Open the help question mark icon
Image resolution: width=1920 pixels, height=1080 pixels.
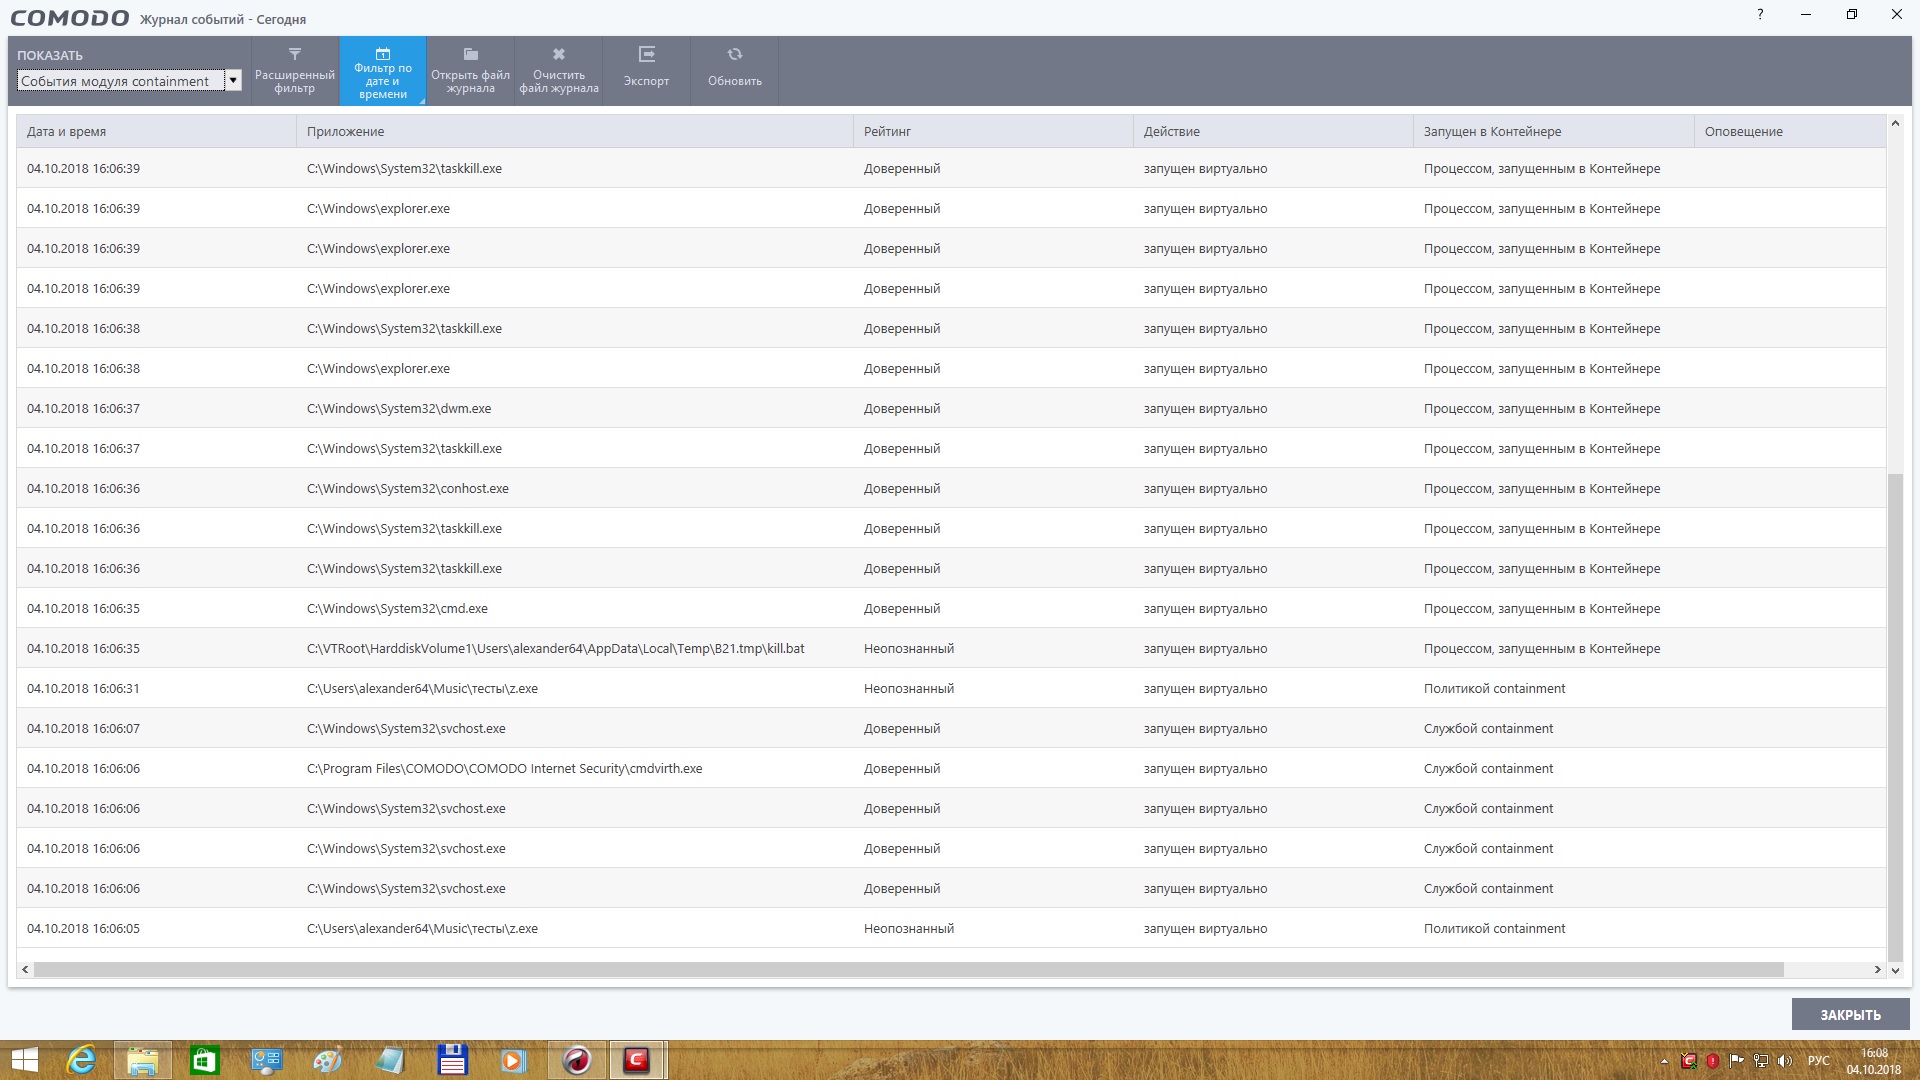click(1760, 14)
